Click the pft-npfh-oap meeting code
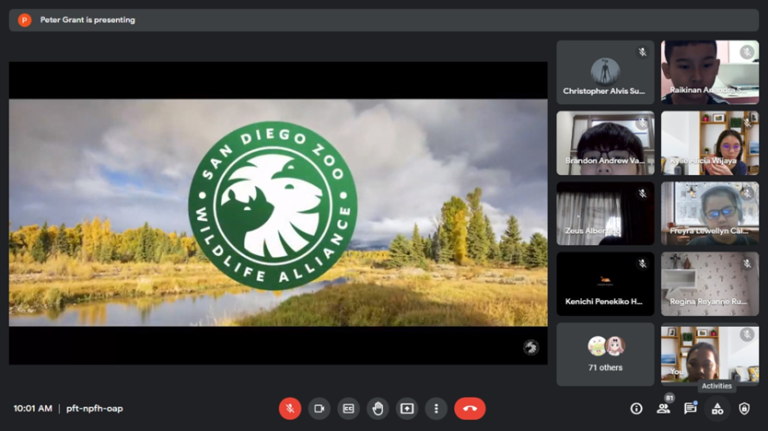The width and height of the screenshot is (768, 431). (95, 408)
